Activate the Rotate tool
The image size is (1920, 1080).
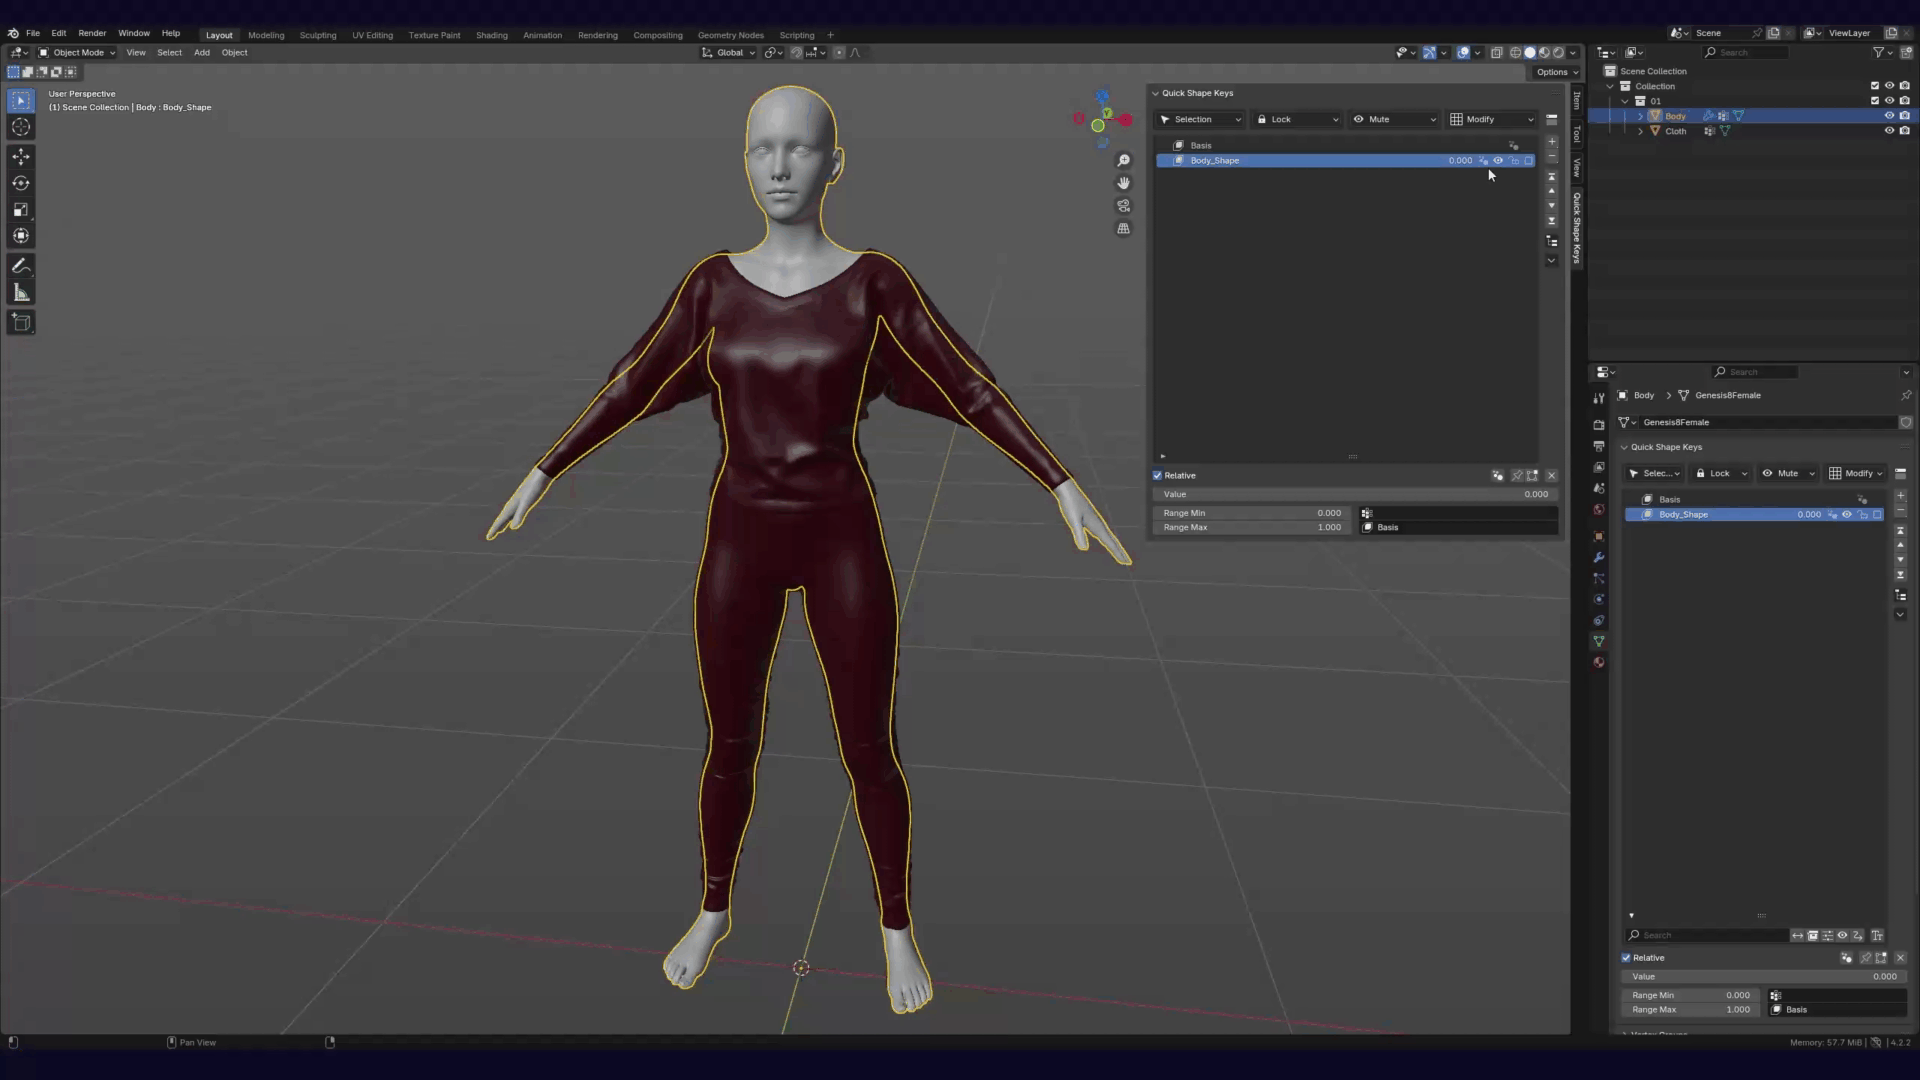click(x=21, y=183)
